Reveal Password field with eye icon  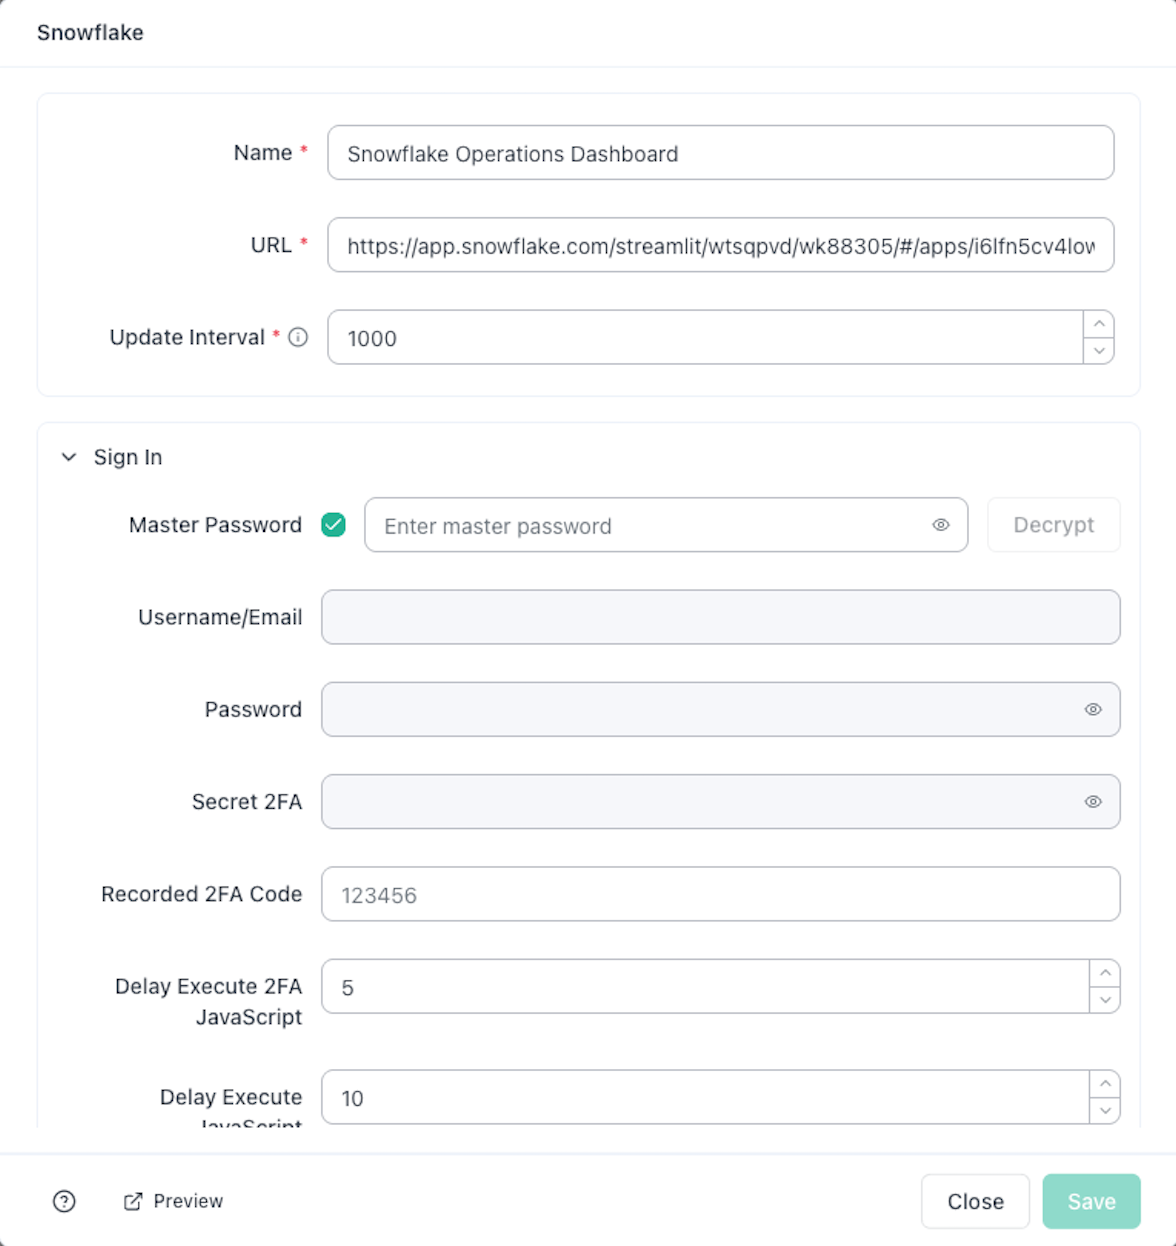tap(1093, 709)
